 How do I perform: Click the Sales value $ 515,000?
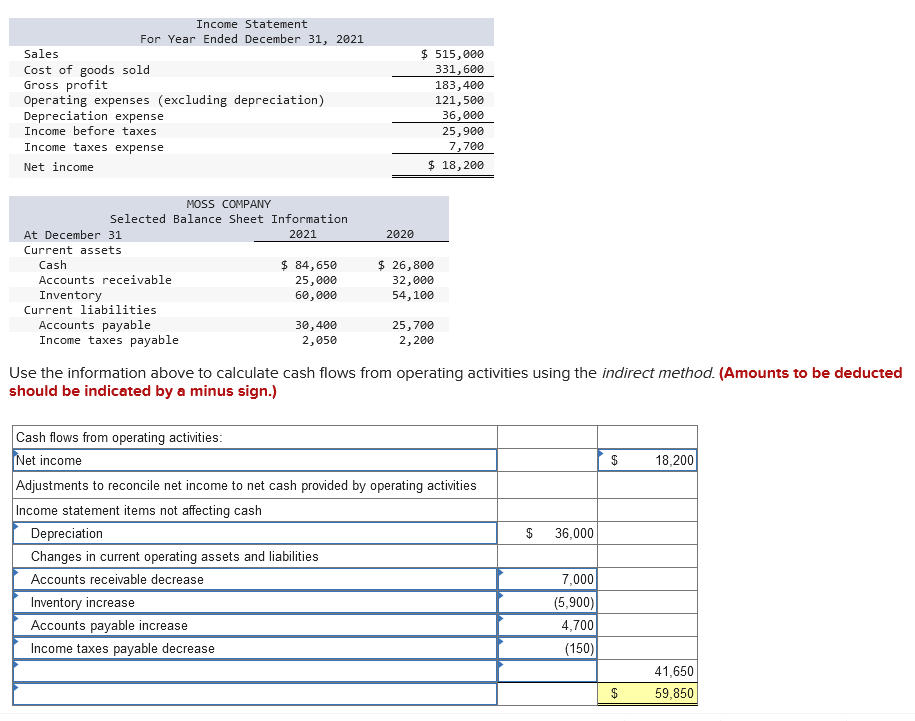(452, 54)
